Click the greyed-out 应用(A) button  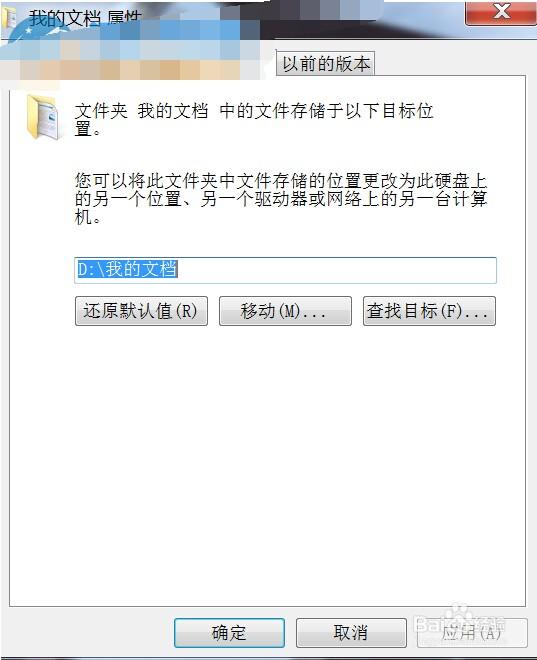(x=472, y=632)
